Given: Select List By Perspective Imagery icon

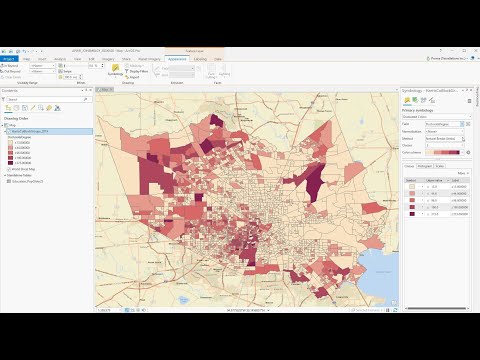Looking at the screenshot, I should pyautogui.click(x=57, y=108).
